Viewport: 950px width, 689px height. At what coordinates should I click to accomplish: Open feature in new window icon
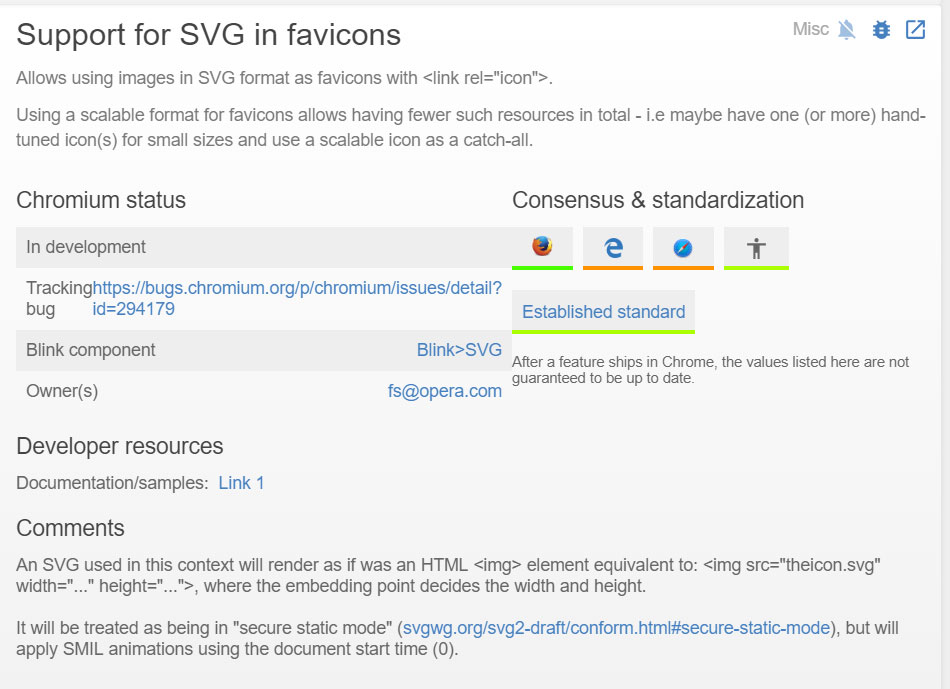pyautogui.click(x=915, y=29)
